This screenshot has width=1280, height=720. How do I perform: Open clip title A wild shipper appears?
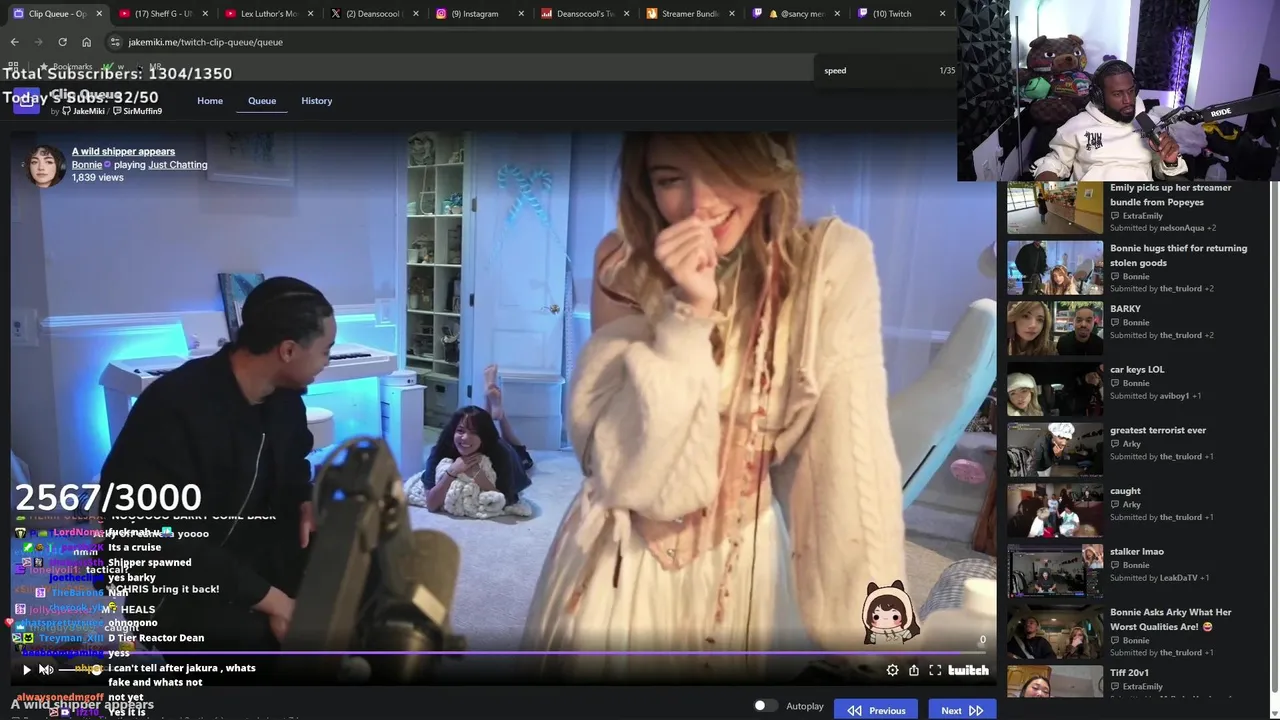(123, 151)
